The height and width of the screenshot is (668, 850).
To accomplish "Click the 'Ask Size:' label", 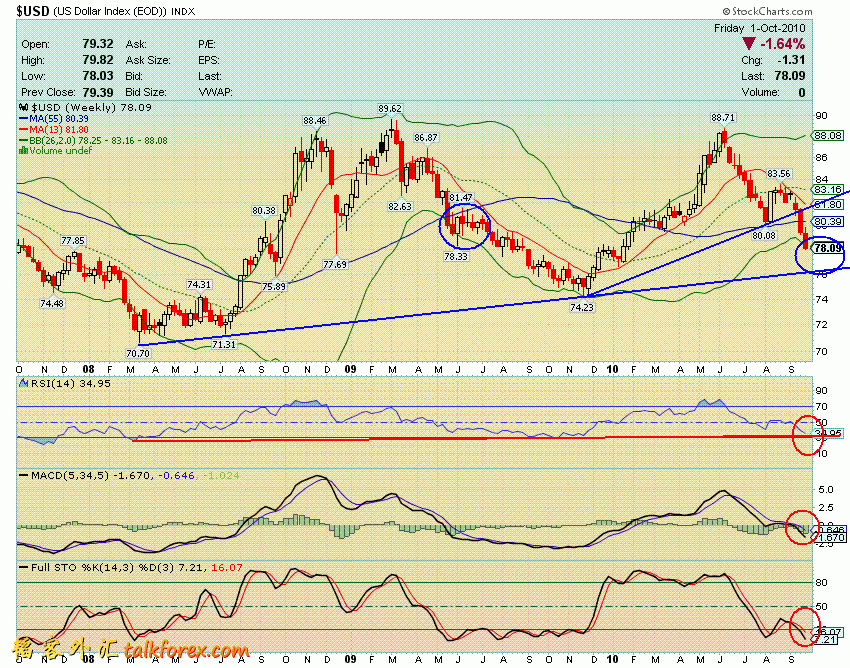I will (148, 60).
